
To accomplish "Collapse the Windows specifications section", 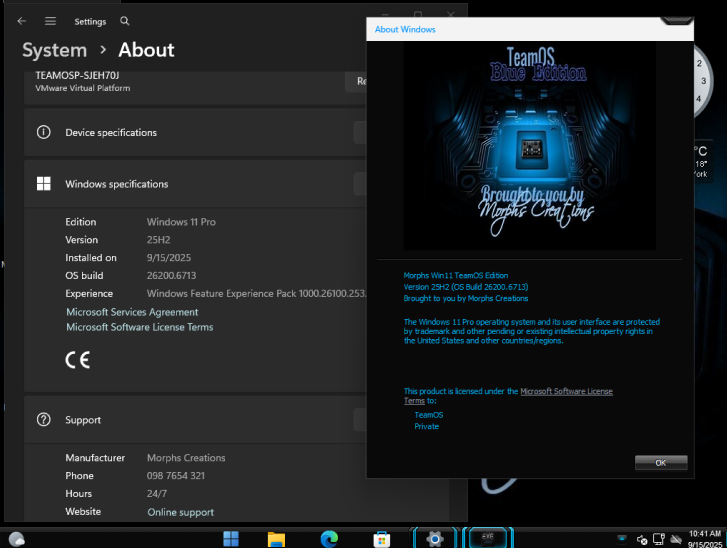I will pyautogui.click(x=195, y=184).
